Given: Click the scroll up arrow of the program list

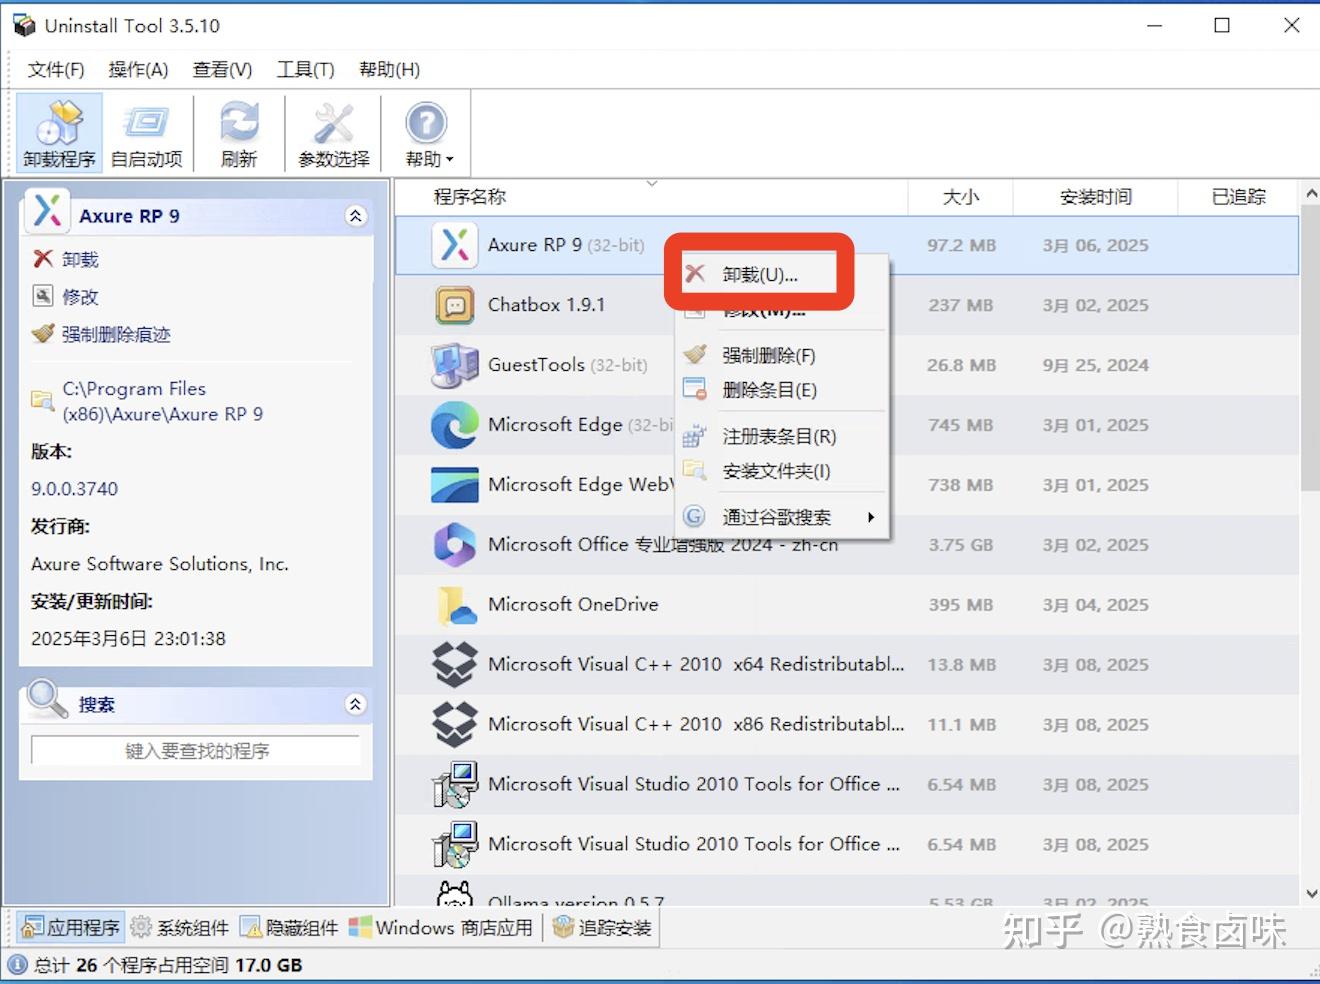Looking at the screenshot, I should coord(1311,192).
